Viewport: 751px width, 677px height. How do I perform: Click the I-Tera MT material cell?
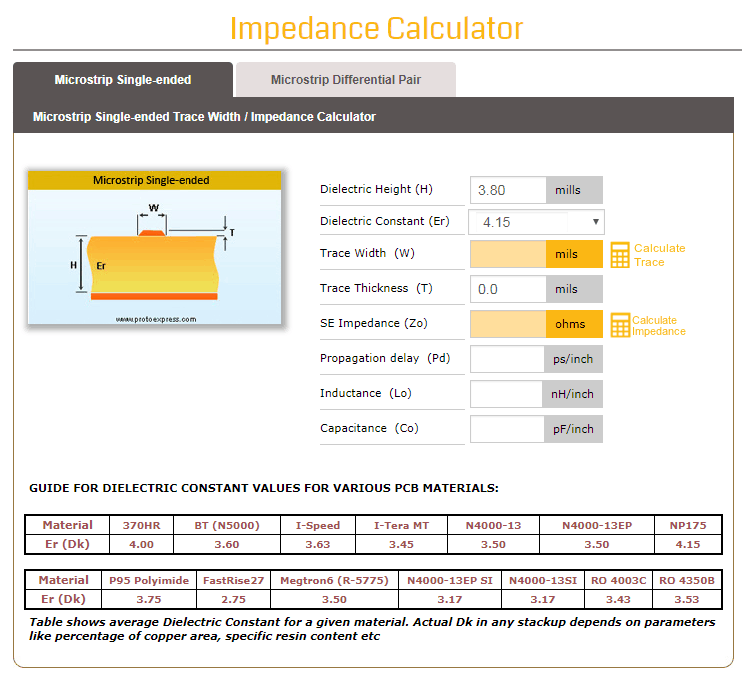401,525
